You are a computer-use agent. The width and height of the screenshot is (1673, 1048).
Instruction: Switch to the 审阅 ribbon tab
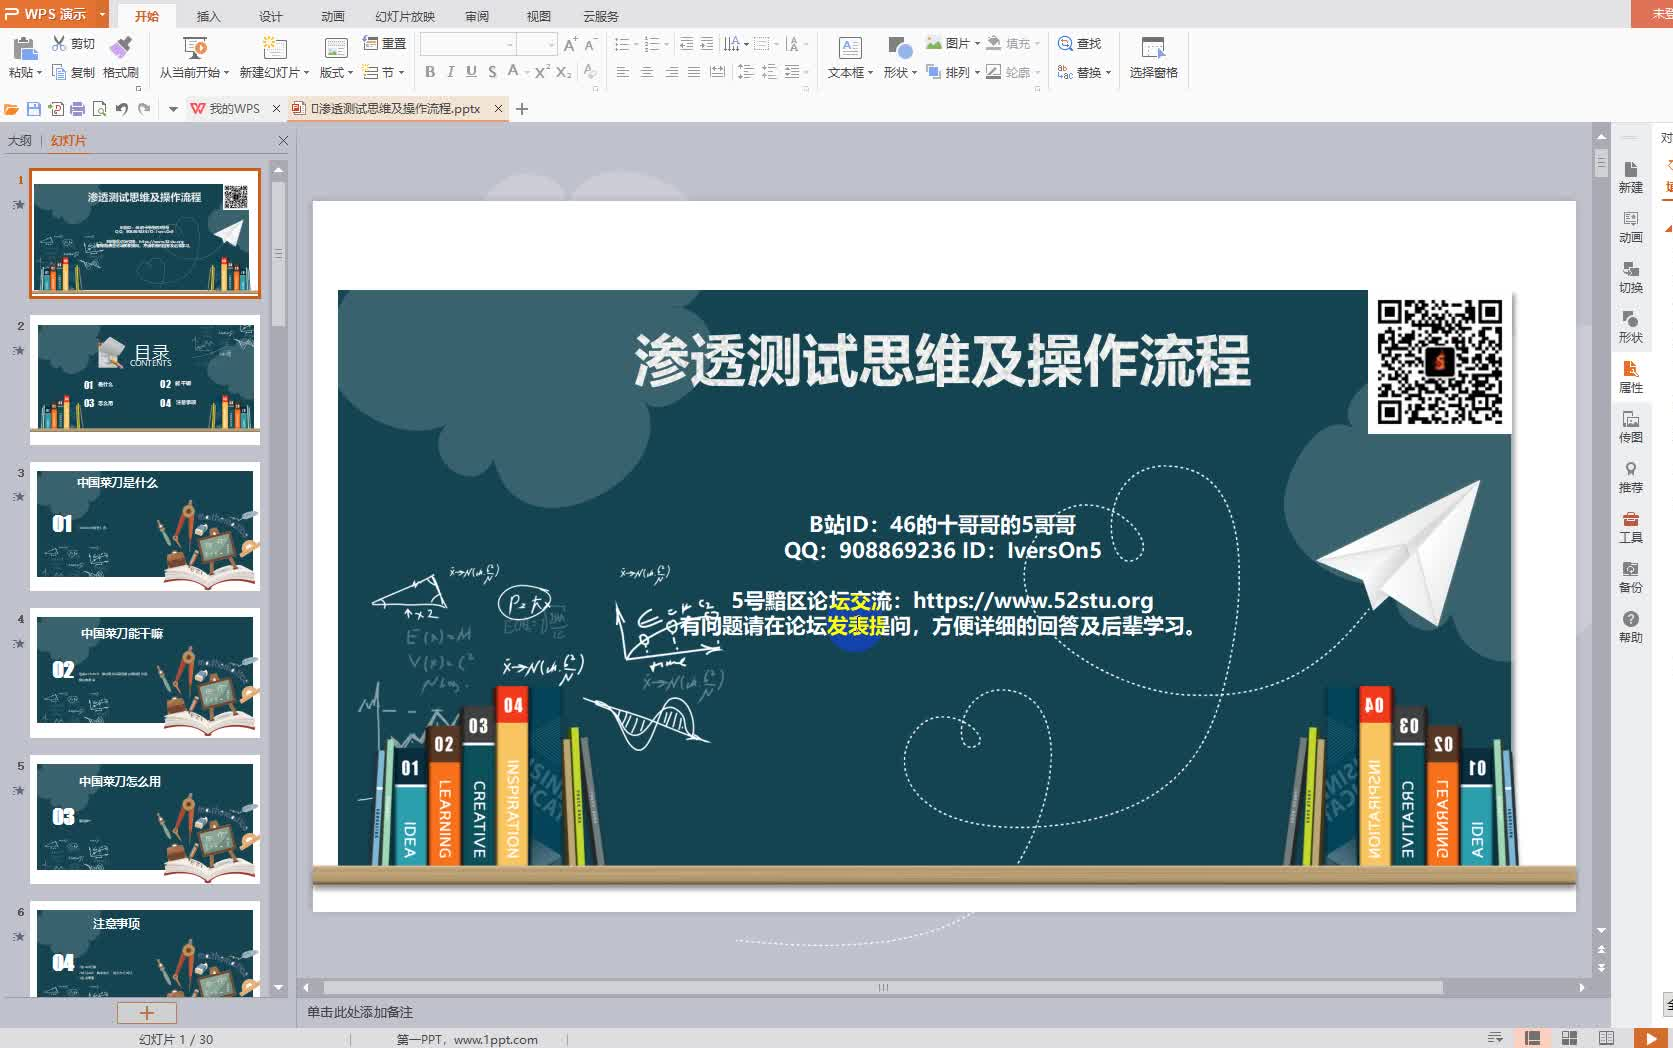coord(477,16)
